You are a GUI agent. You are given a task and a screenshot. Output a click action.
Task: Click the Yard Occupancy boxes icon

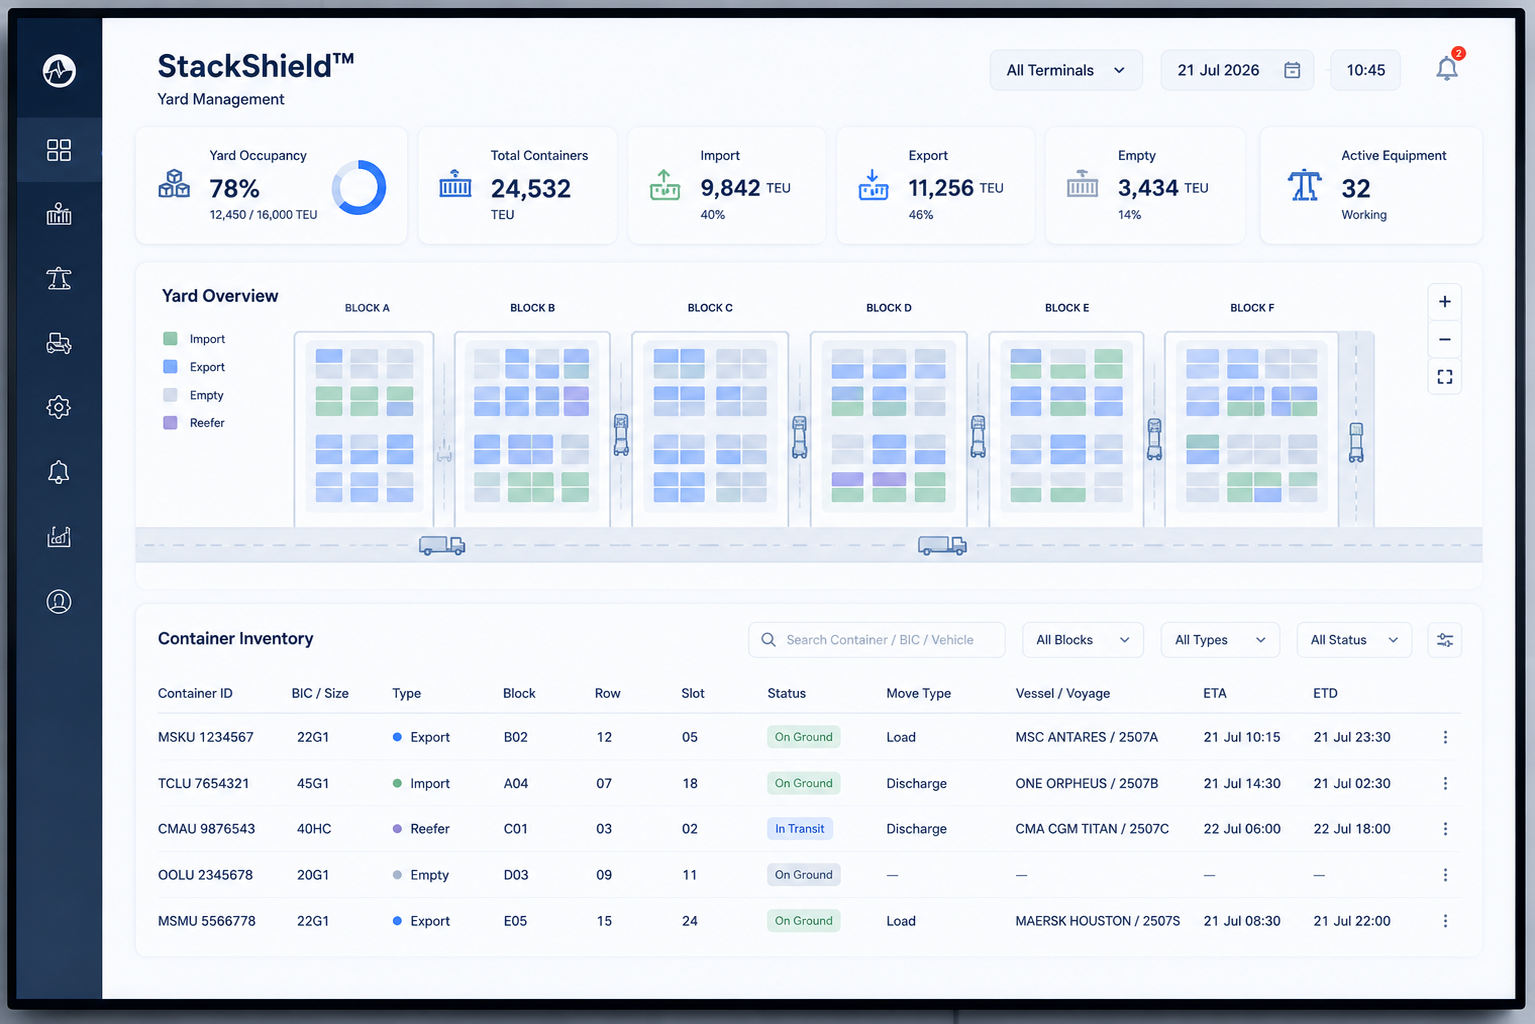[174, 184]
